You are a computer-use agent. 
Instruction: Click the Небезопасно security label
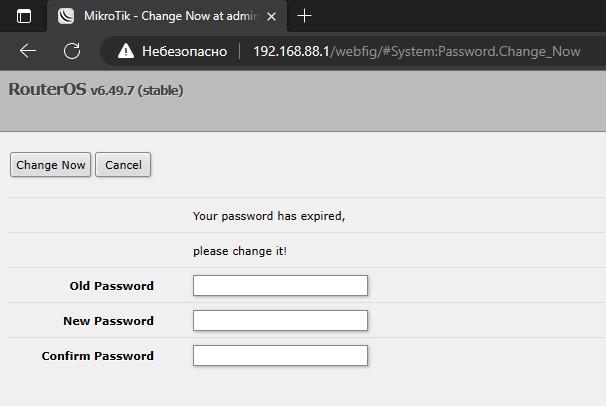pyautogui.click(x=184, y=51)
